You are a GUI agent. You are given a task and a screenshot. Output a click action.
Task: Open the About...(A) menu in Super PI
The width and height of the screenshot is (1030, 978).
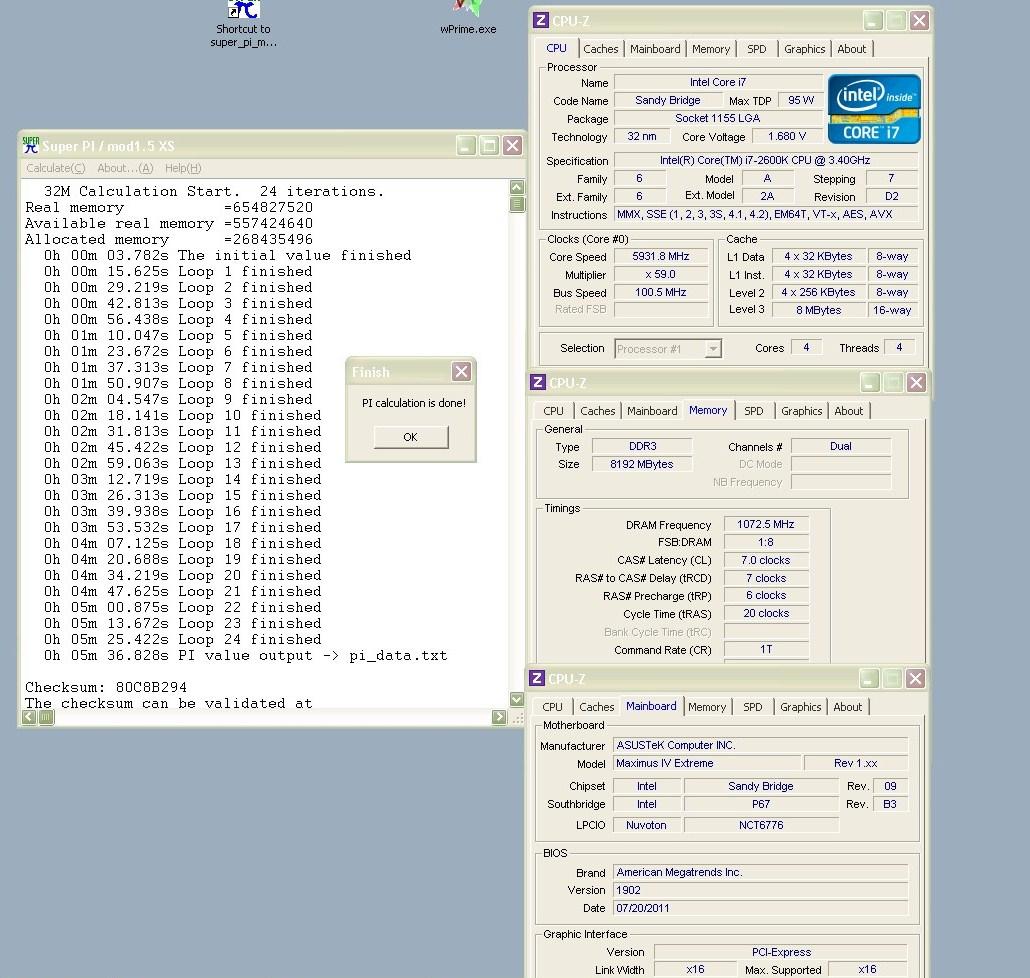click(x=125, y=168)
